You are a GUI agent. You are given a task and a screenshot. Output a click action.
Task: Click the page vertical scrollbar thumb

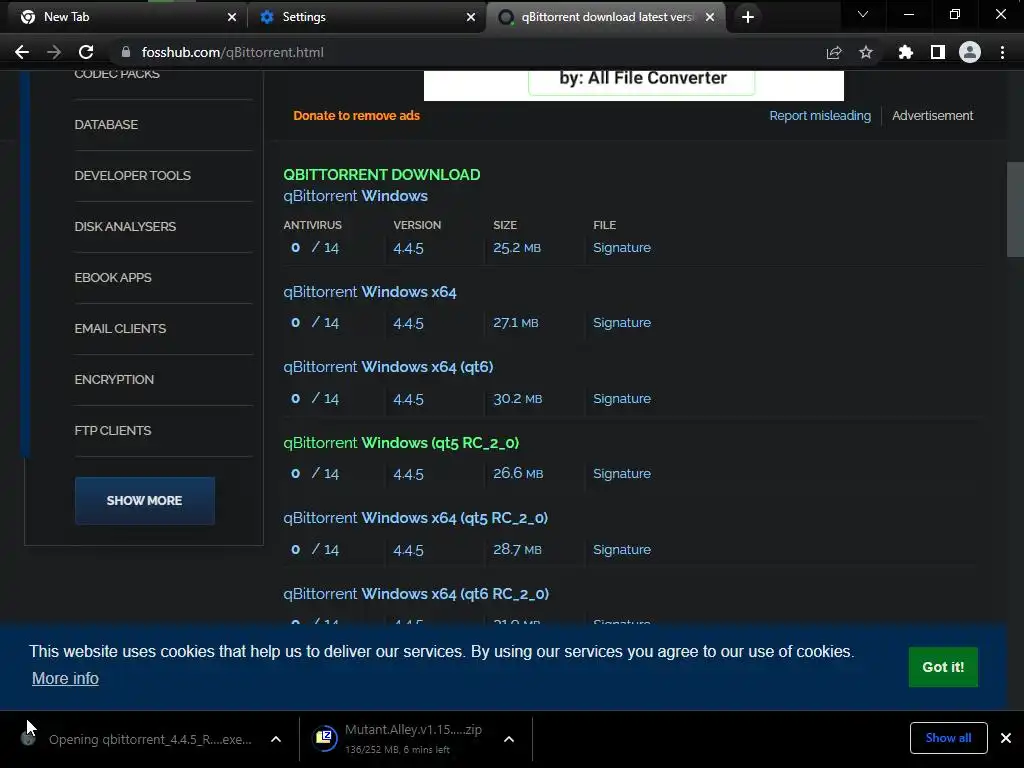[x=1015, y=209]
